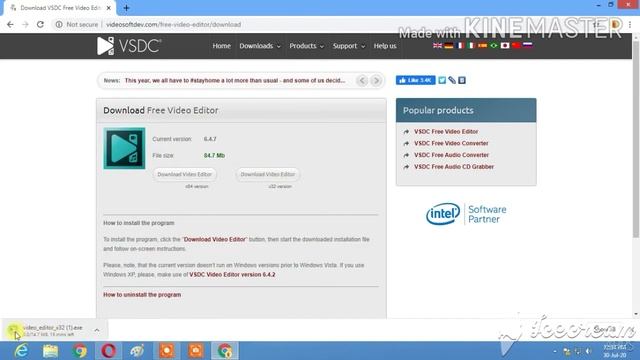The height and width of the screenshot is (360, 640).
Task: Open VSDC Free Audio Converter link
Action: coord(451,155)
